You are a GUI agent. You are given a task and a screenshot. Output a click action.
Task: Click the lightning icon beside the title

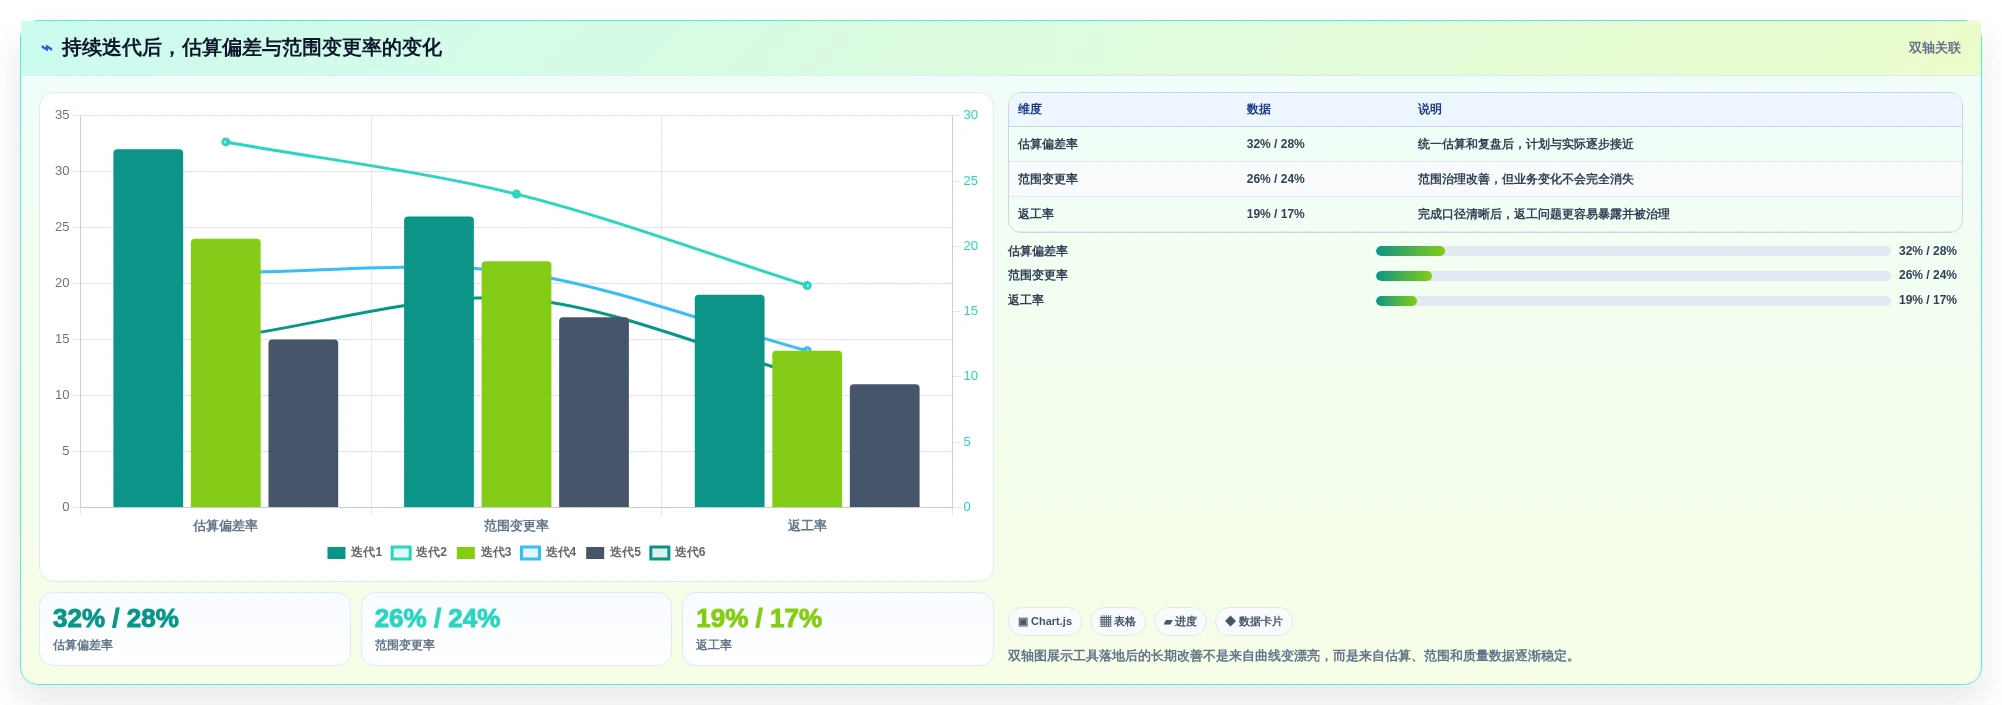[x=46, y=48]
